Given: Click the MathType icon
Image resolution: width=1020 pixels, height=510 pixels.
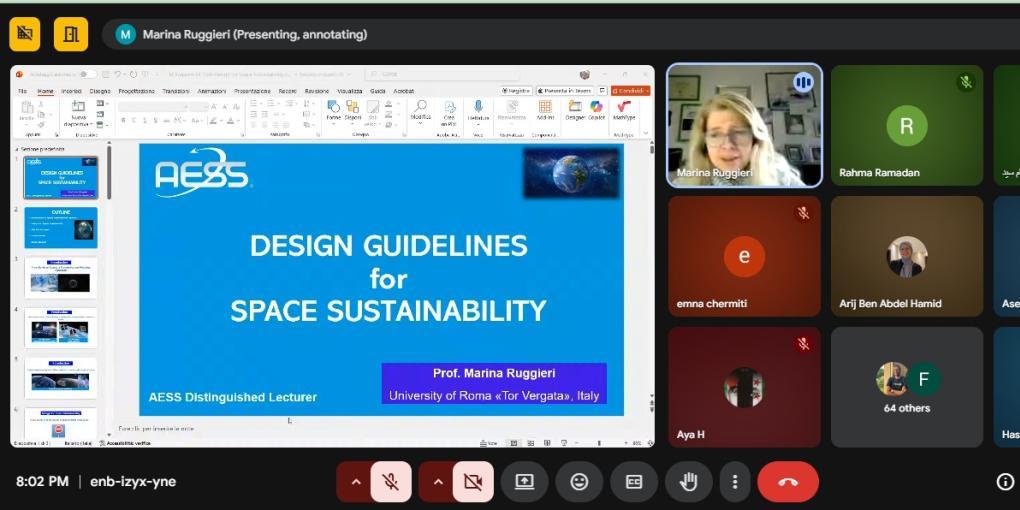Looking at the screenshot, I should click(624, 110).
